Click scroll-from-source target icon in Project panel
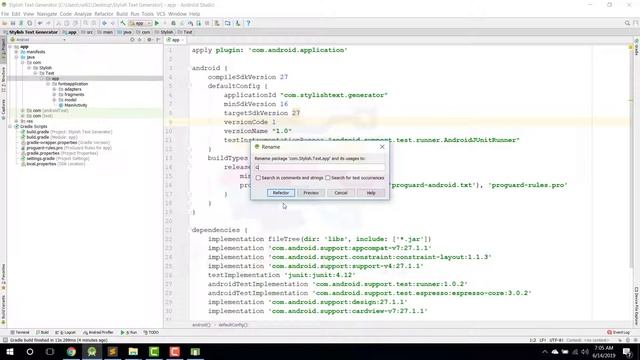640x360 pixels. pyautogui.click(x=132, y=40)
